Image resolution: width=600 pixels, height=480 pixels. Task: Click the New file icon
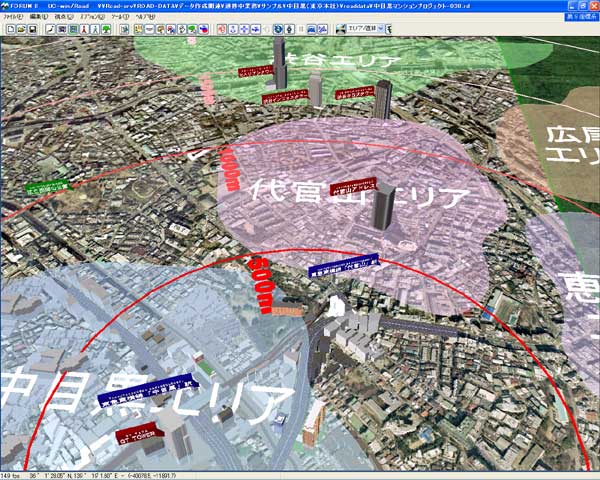point(11,29)
